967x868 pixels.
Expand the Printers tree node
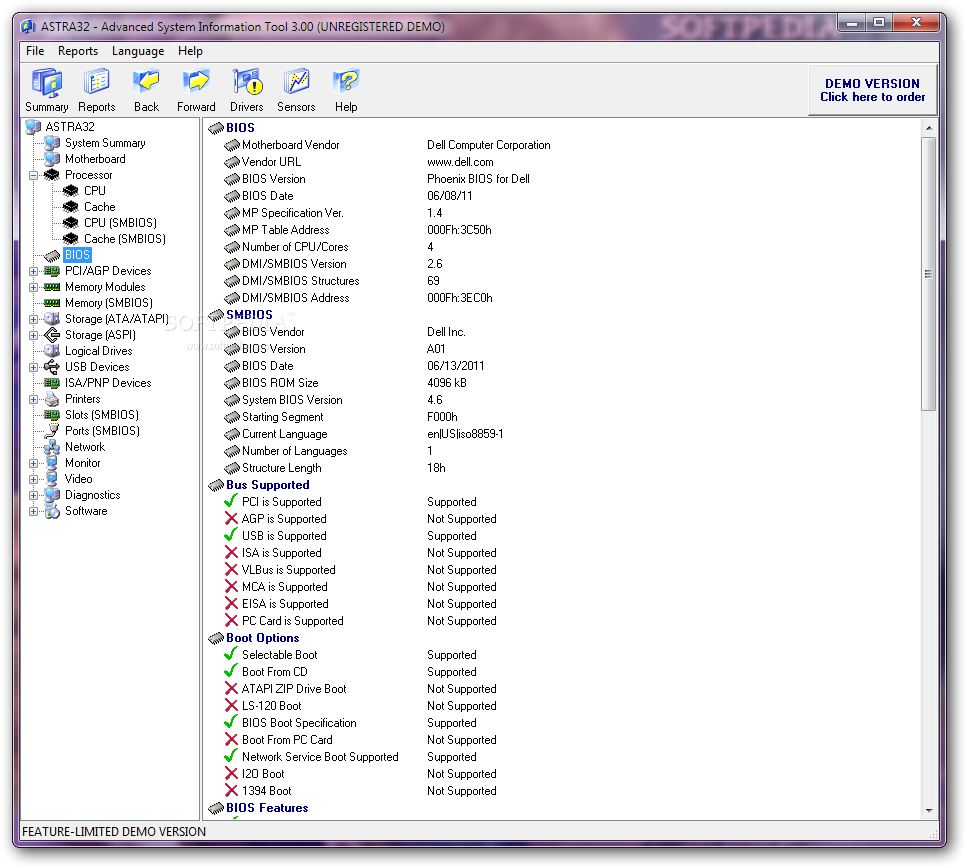33,400
